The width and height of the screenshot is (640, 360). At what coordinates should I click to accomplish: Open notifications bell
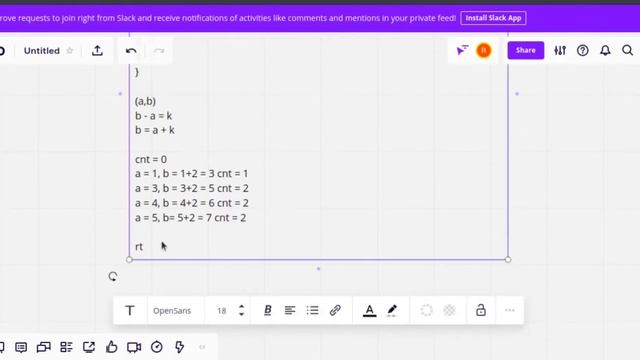[x=605, y=51]
